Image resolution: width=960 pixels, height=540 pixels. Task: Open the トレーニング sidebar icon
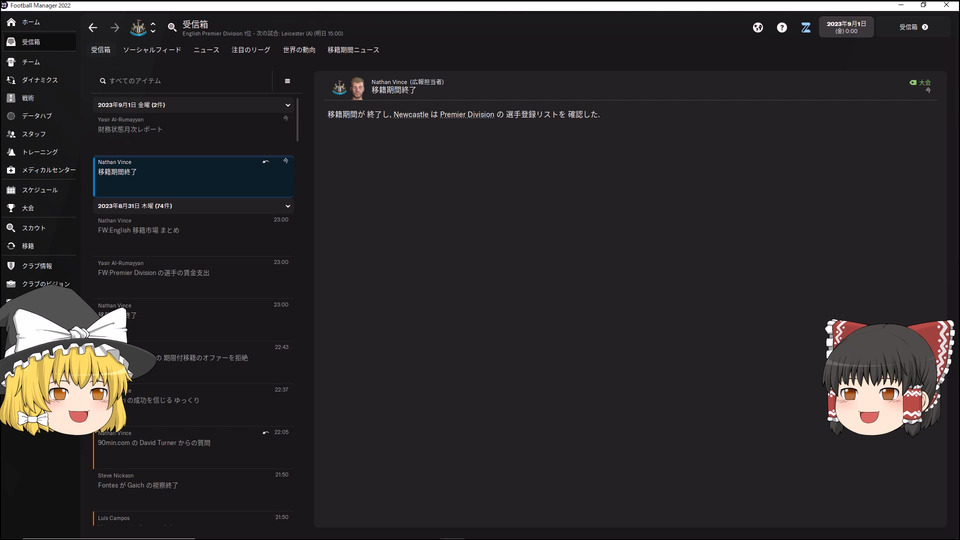(11, 152)
